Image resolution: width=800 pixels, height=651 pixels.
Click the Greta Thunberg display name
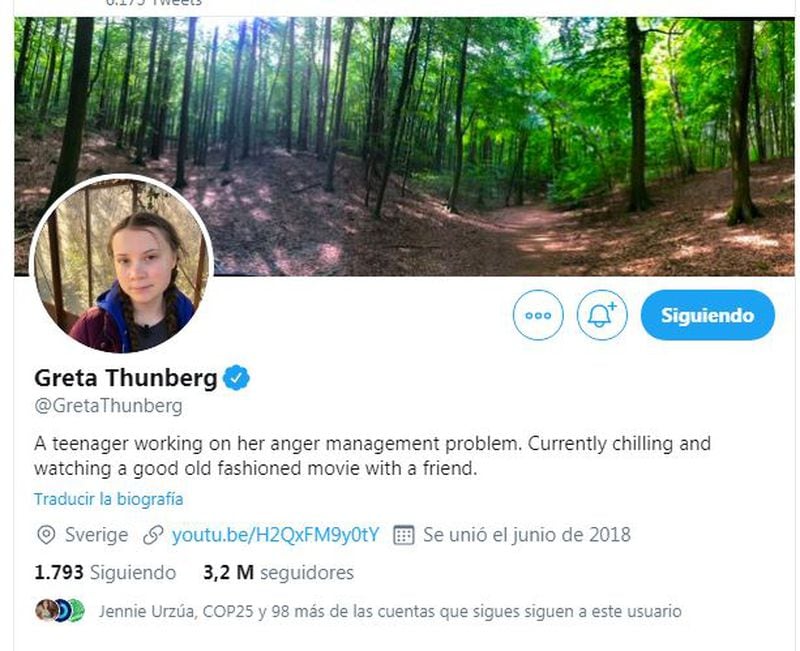point(126,378)
